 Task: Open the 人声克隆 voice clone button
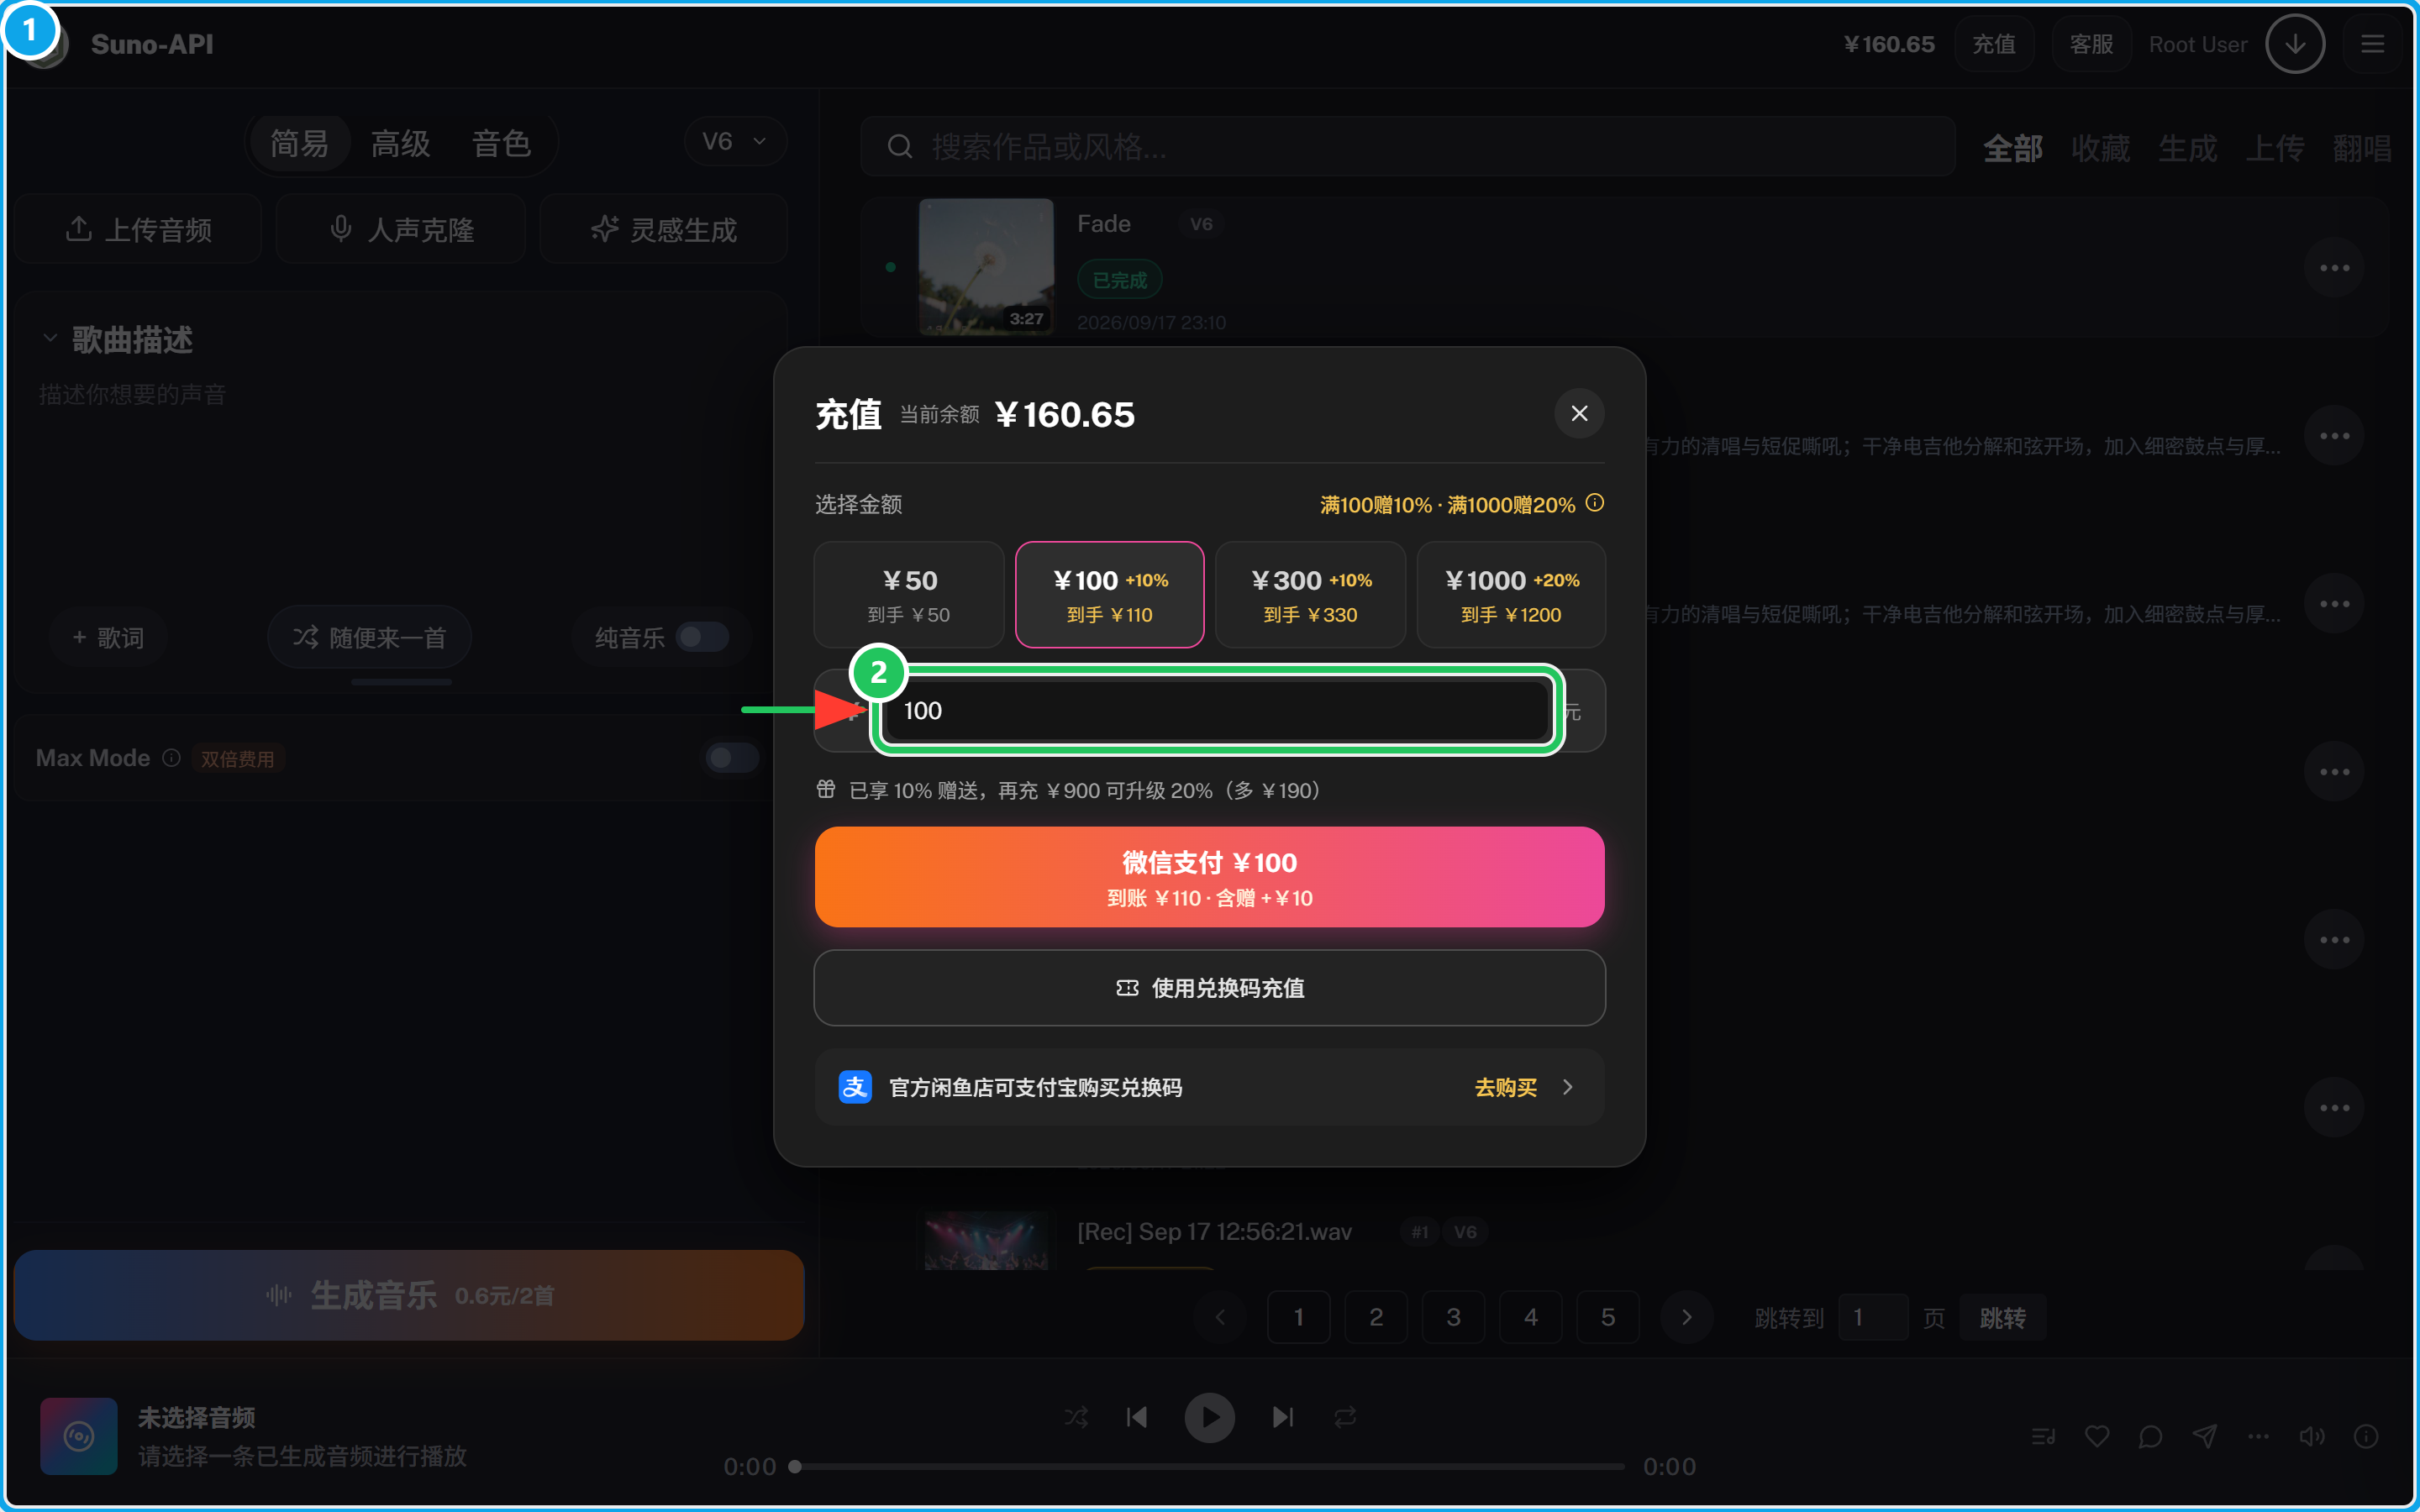pyautogui.click(x=401, y=230)
